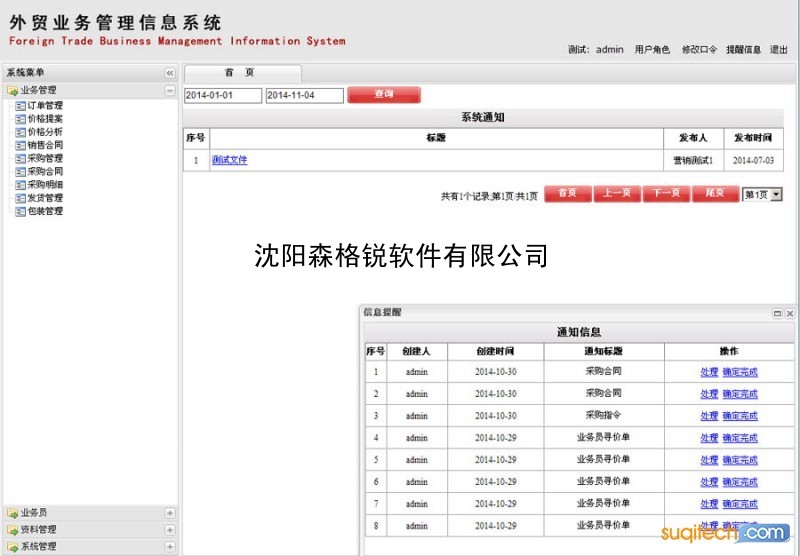
Task: Open 采购明细 in the menu tree
Action: (x=45, y=185)
